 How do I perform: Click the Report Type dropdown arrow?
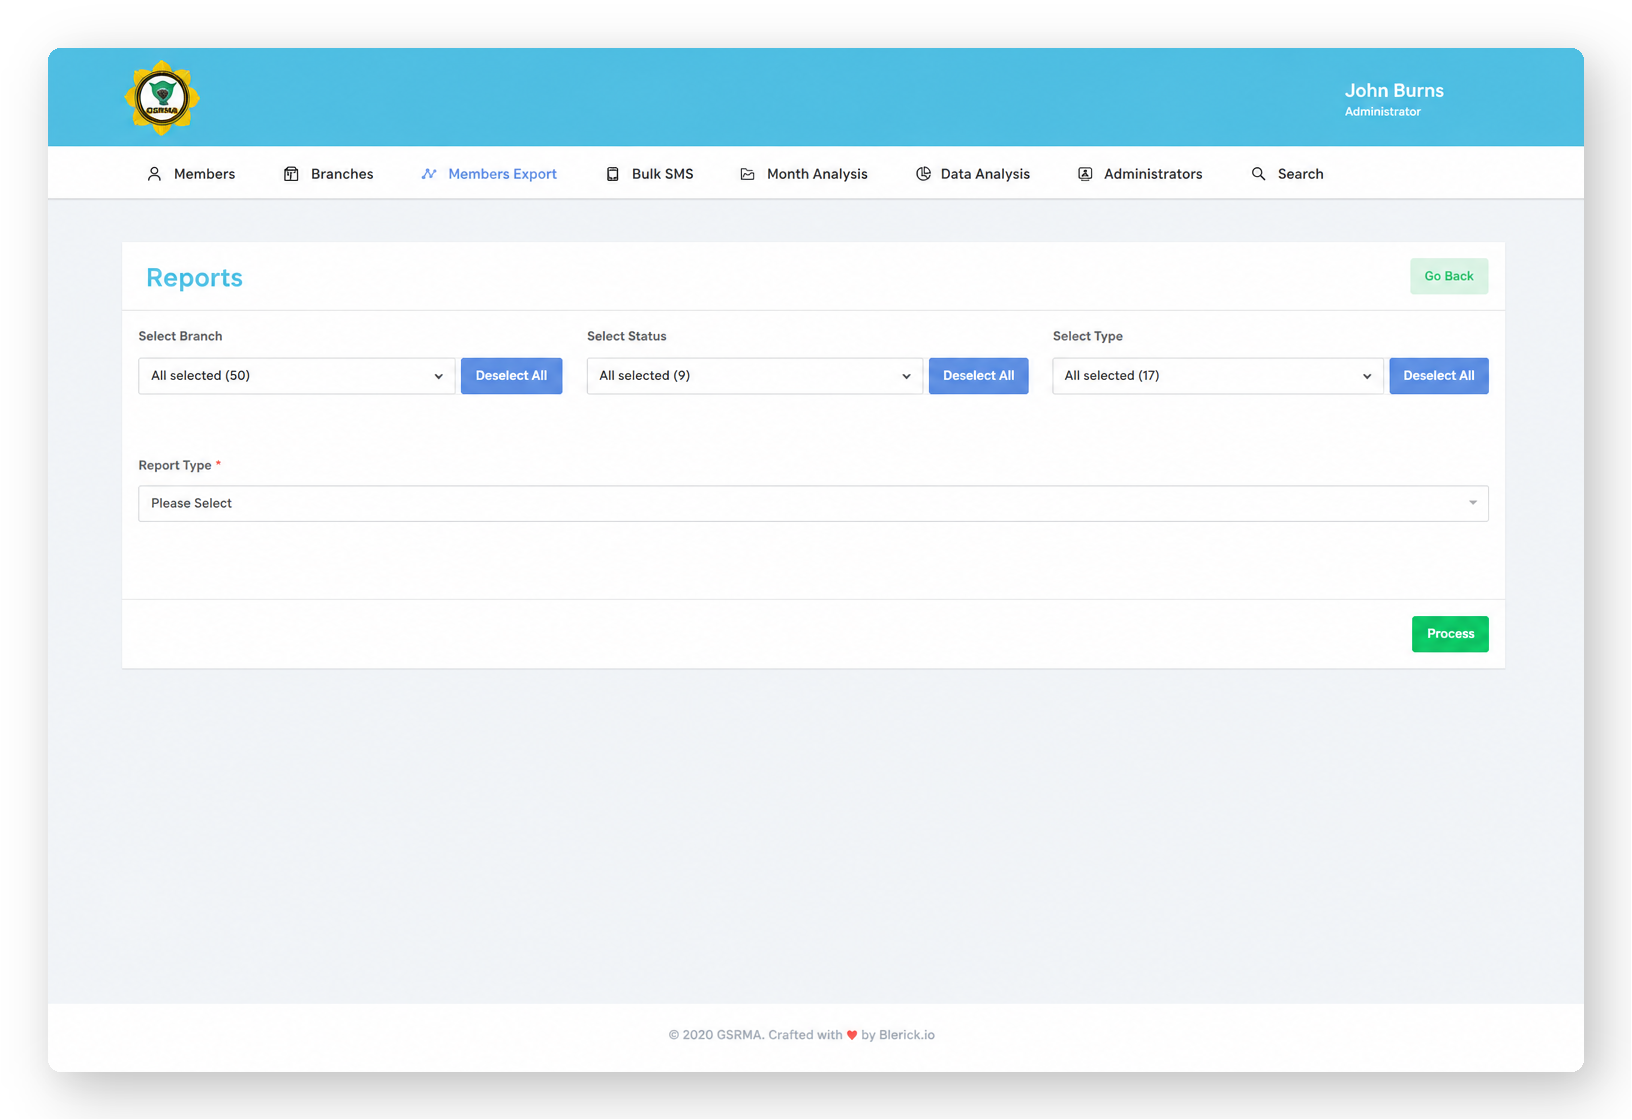coord(1473,503)
